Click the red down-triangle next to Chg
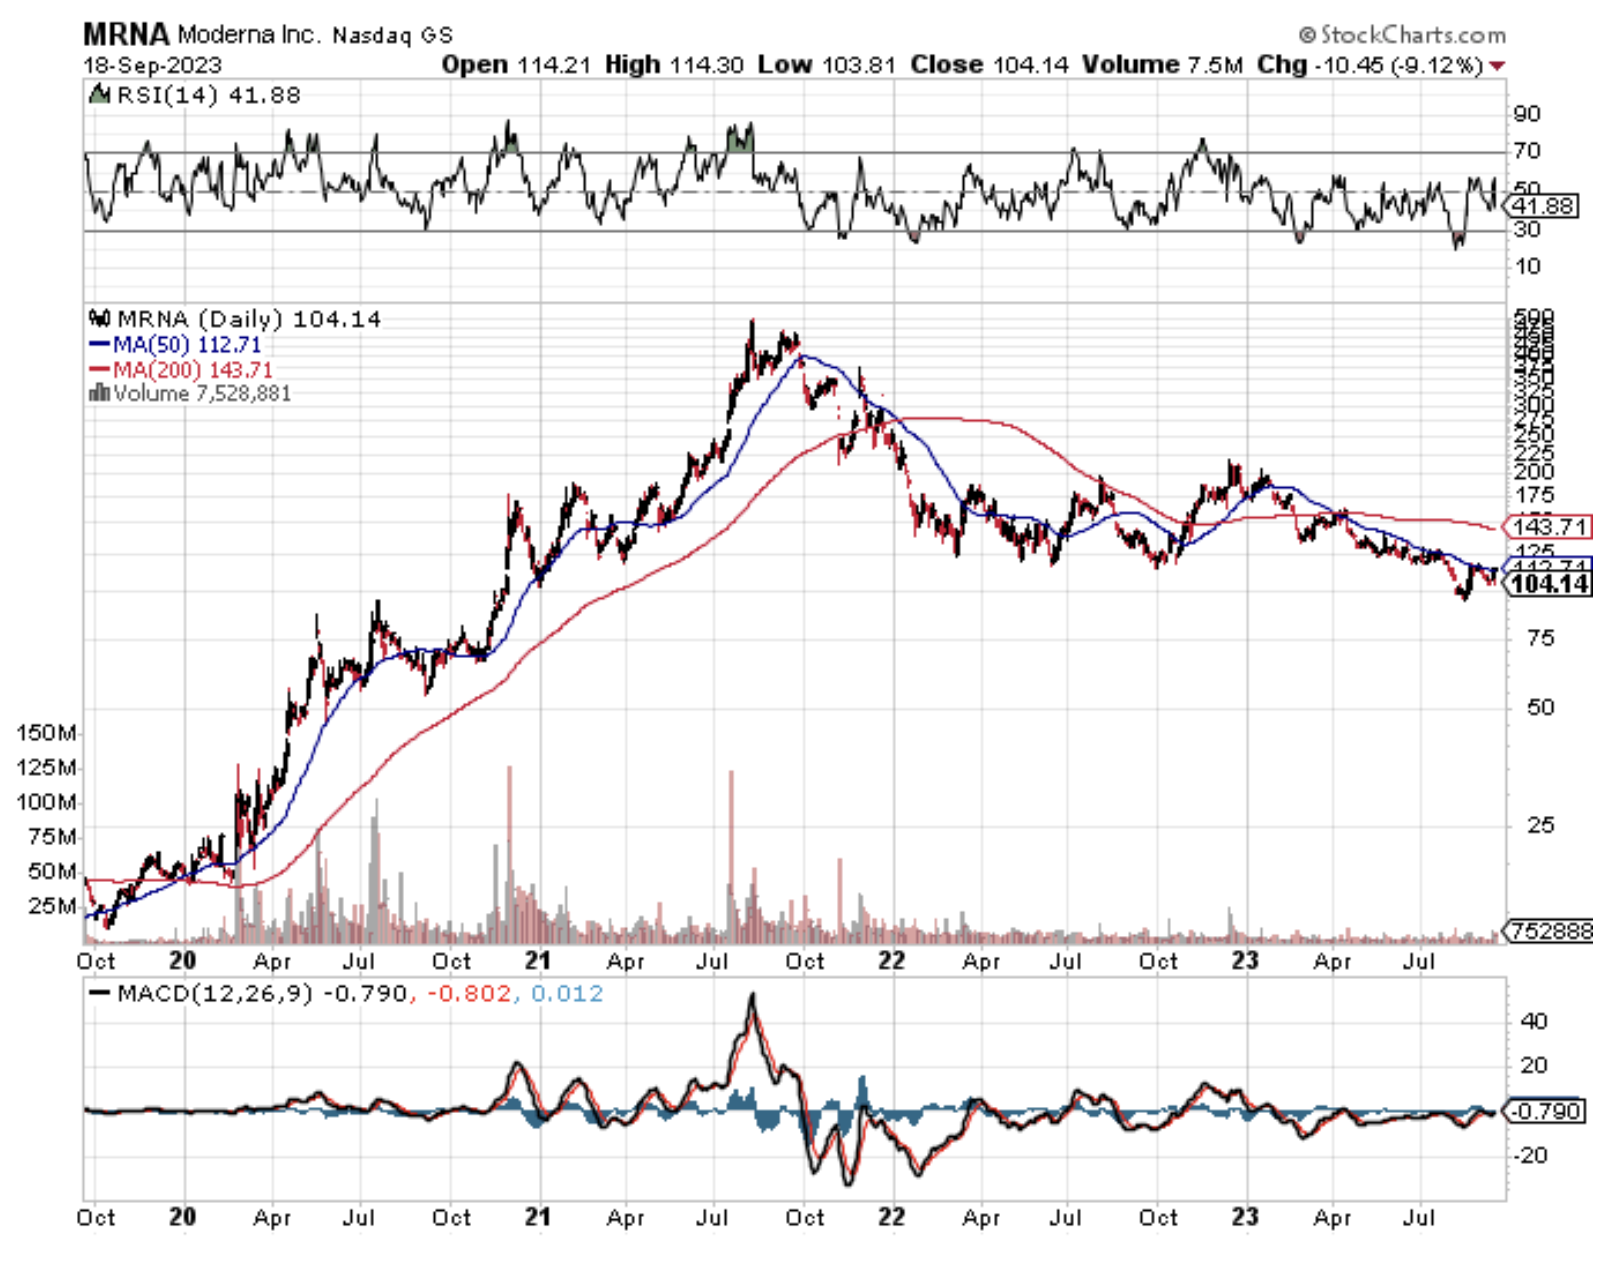This screenshot has height=1264, width=1608. tap(1497, 66)
